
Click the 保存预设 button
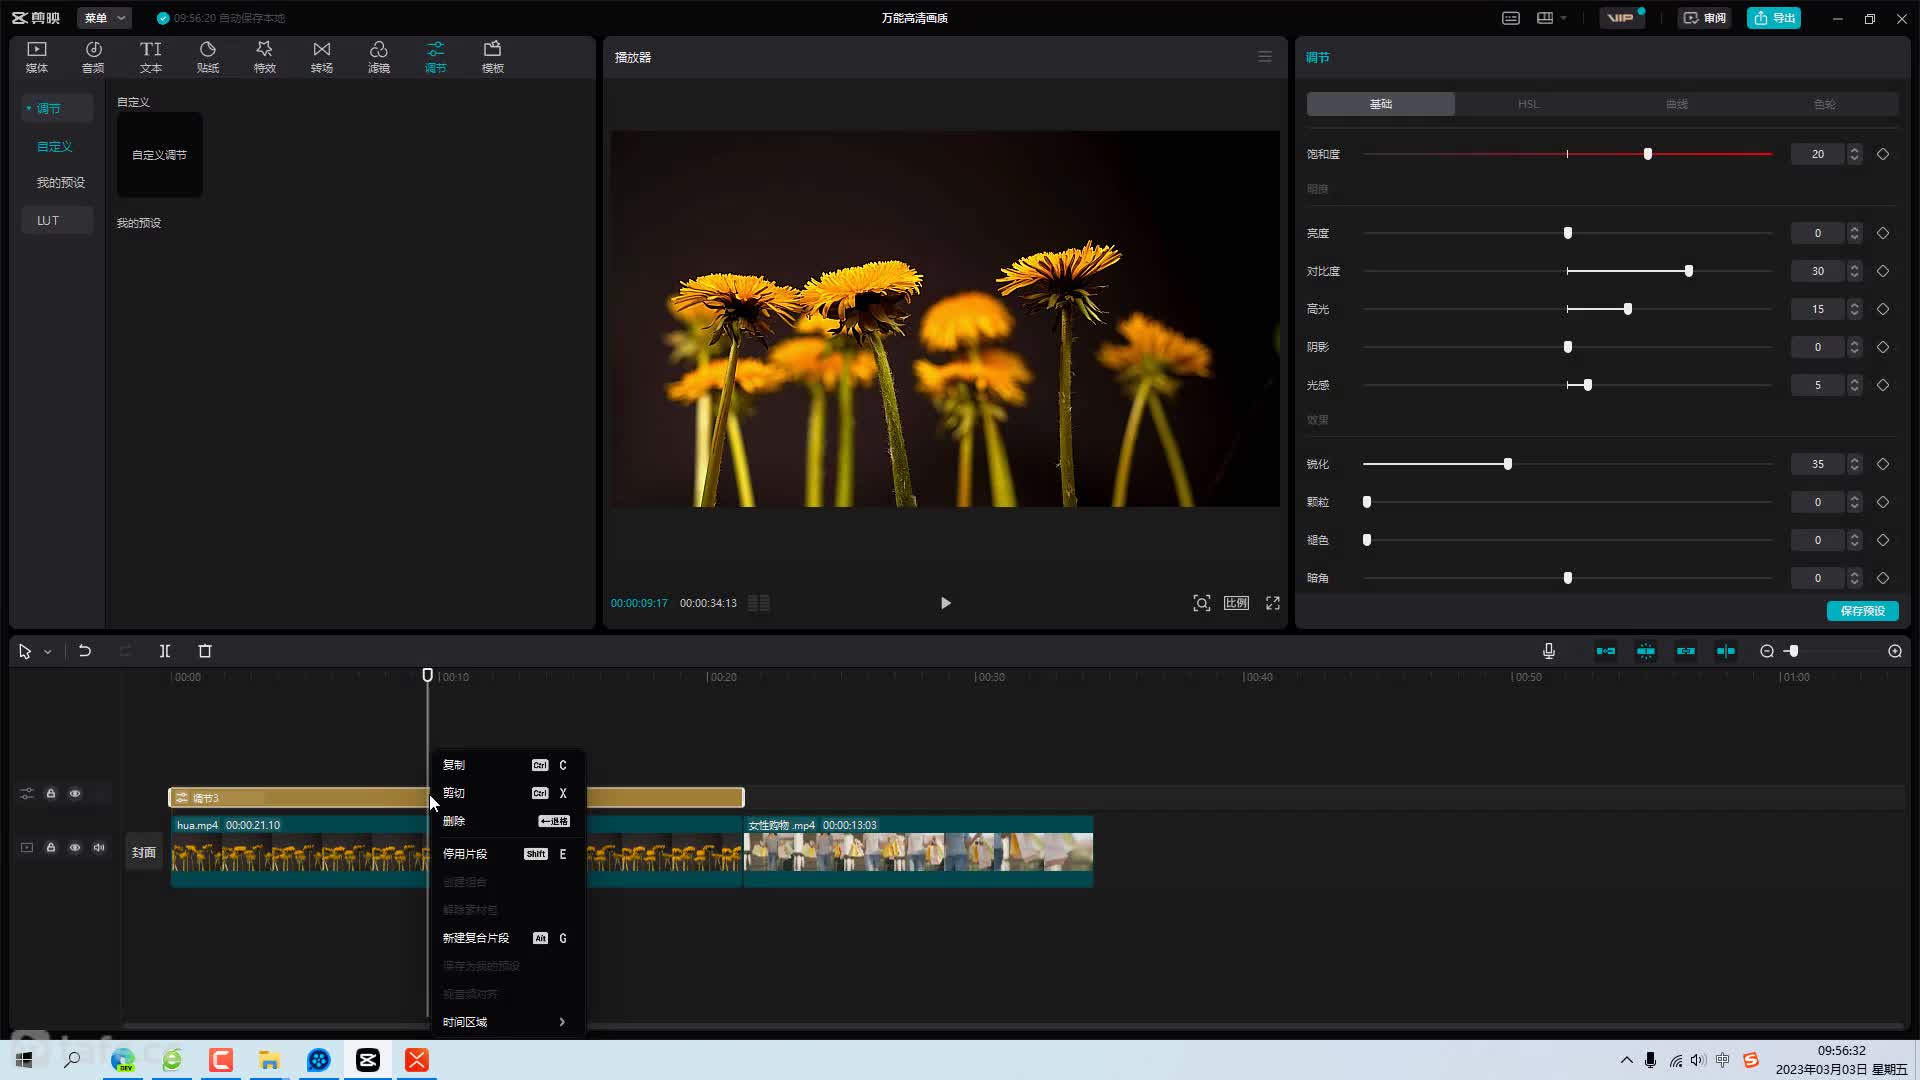tap(1862, 611)
